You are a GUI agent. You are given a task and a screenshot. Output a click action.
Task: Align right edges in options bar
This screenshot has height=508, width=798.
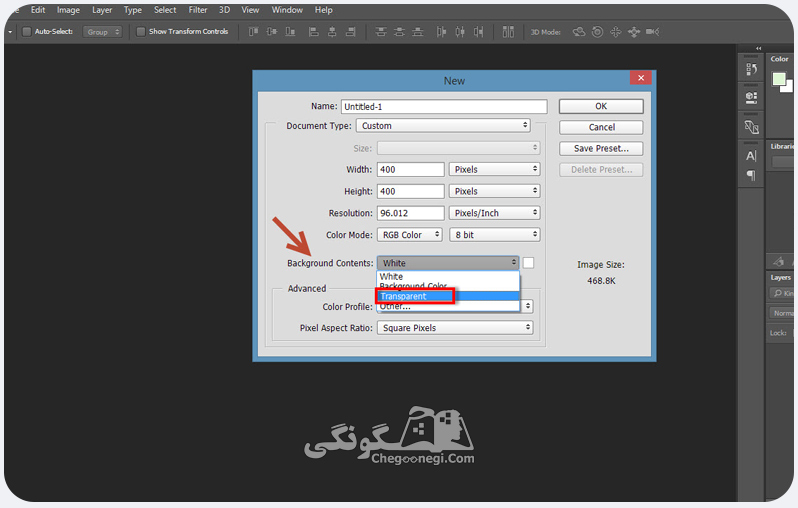[x=351, y=32]
